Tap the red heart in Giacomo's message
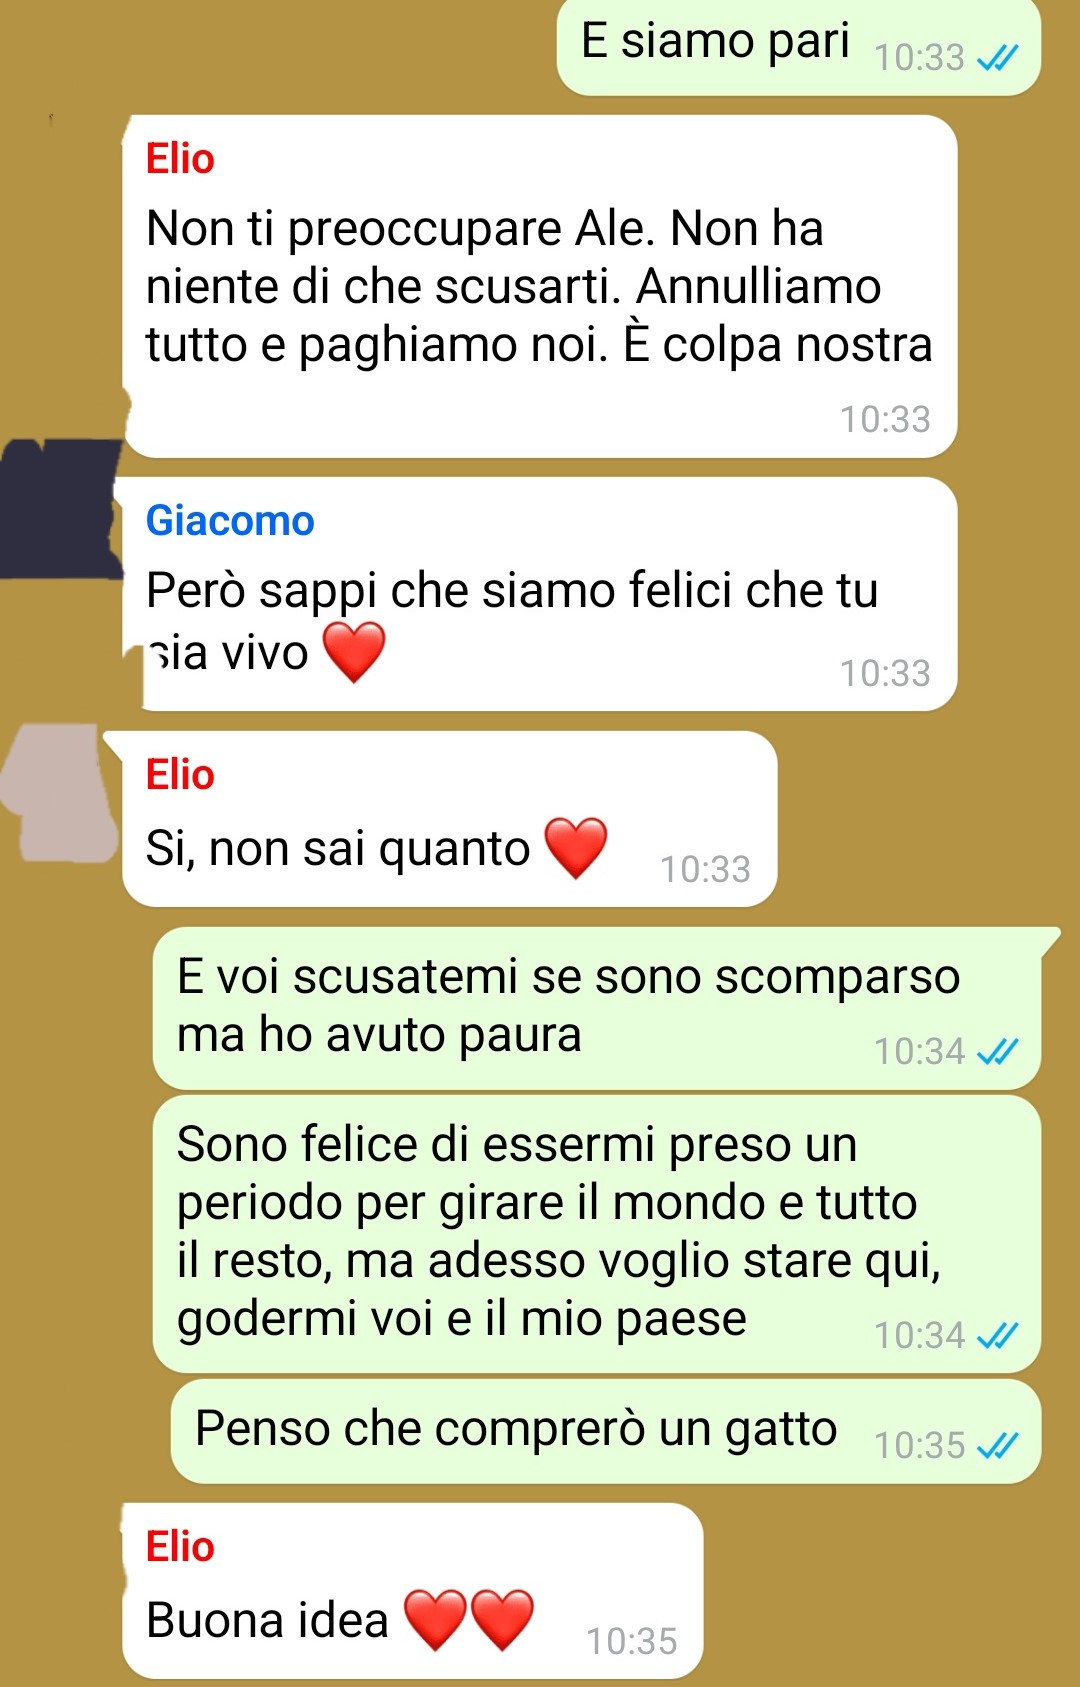Viewport: 1080px width, 1687px height. click(354, 652)
